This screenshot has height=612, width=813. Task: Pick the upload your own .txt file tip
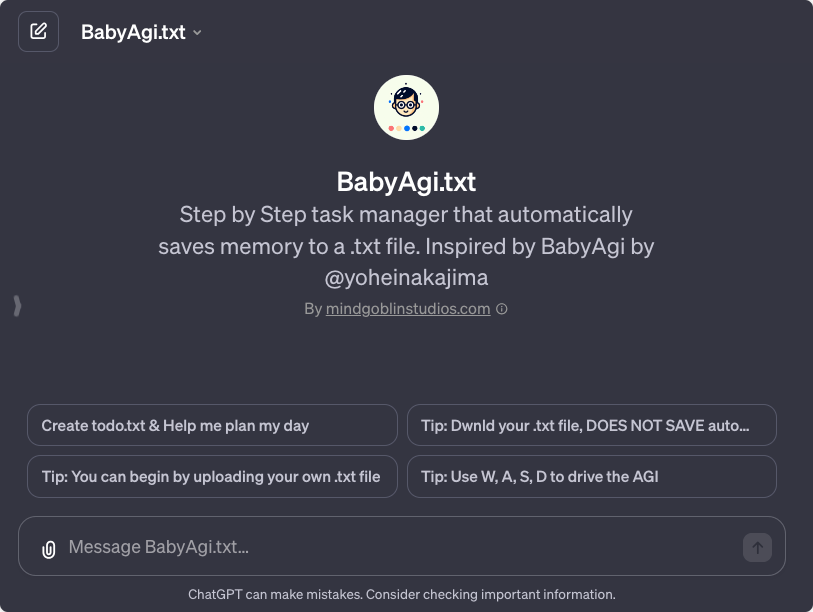pyautogui.click(x=212, y=477)
